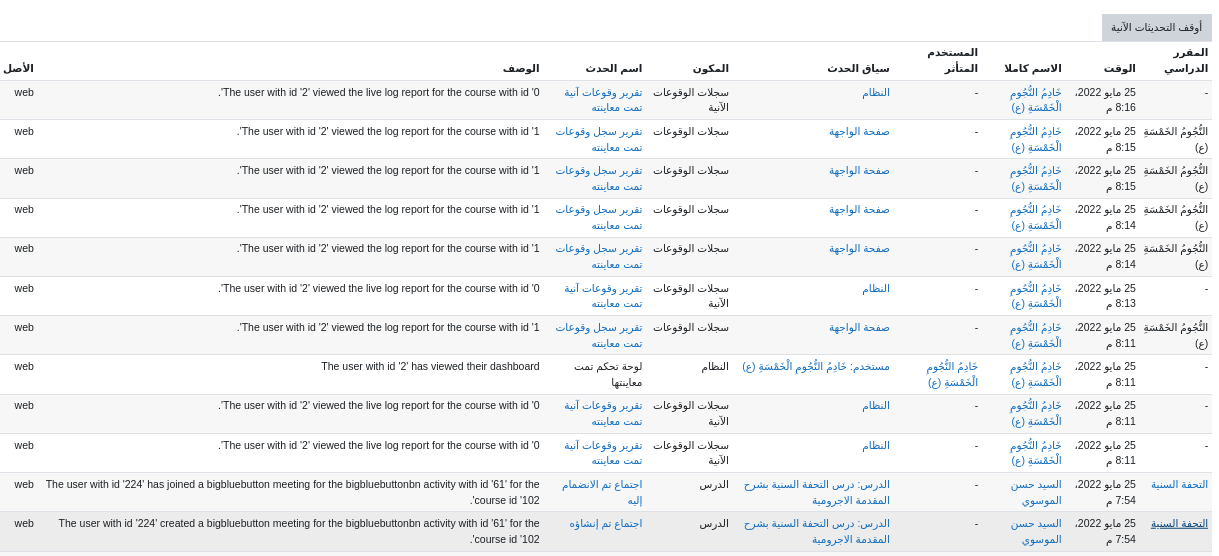Open تقرير سجل وقوعات event in the 8:11 م row
1219x556 pixels.
[599, 335]
